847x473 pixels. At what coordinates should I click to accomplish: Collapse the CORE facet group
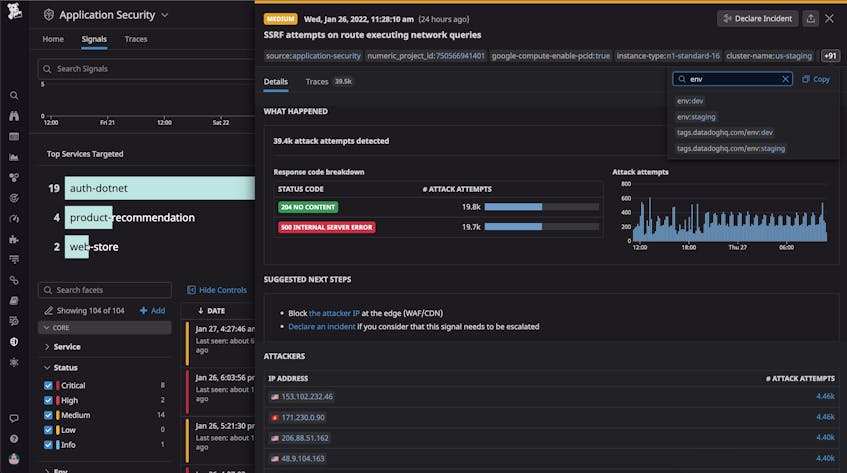click(104, 328)
